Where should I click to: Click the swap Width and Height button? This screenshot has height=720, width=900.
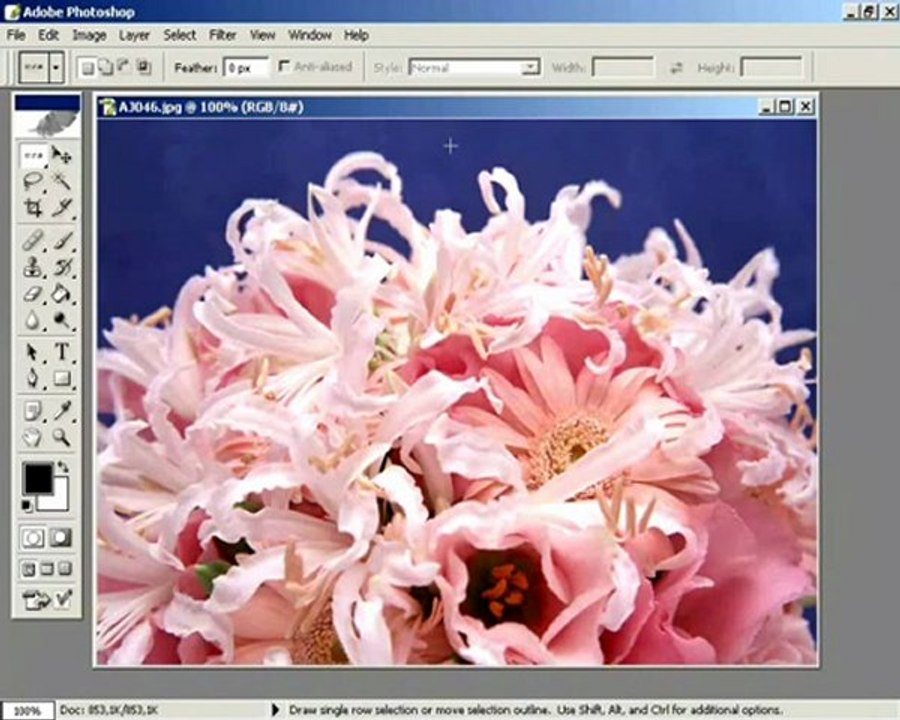tap(677, 68)
